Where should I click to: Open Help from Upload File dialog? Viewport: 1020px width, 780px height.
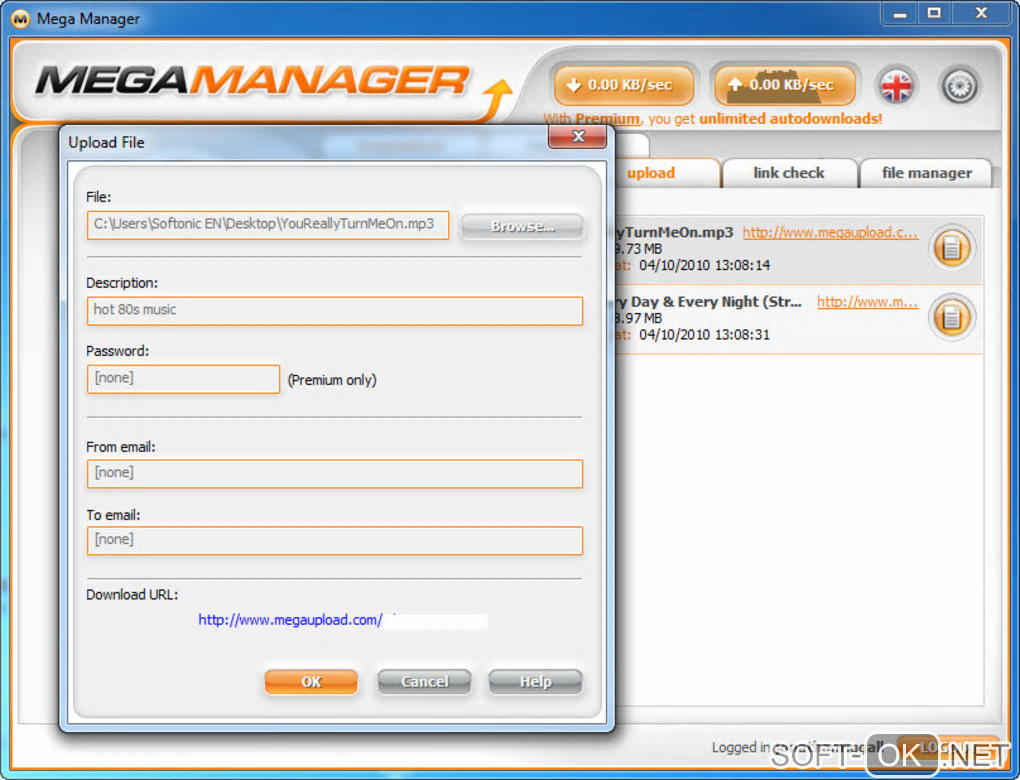click(x=535, y=682)
